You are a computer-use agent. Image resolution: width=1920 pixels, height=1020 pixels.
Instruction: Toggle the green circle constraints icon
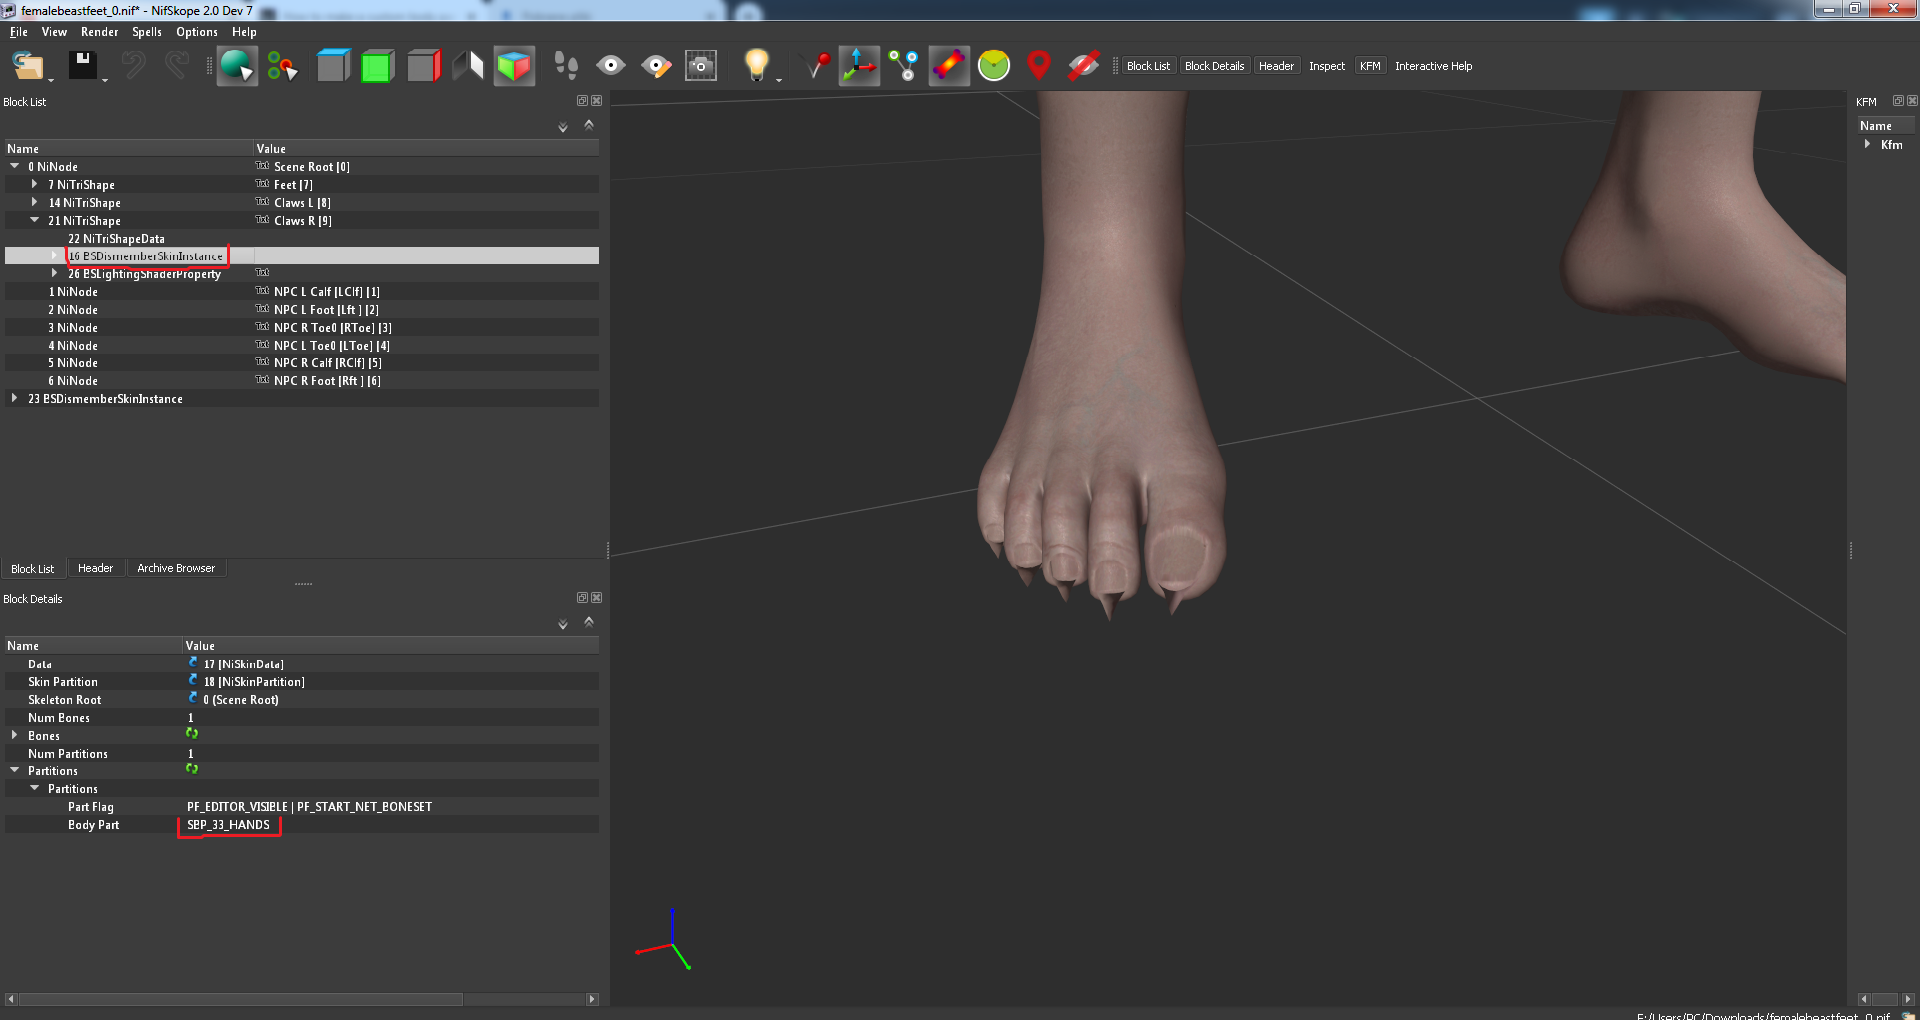coord(994,66)
